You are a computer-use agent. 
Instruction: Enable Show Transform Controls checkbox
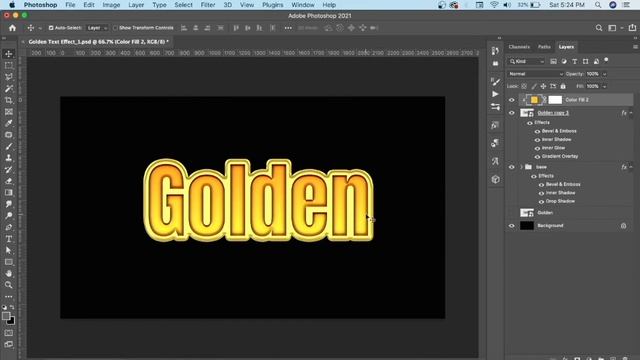coord(115,28)
